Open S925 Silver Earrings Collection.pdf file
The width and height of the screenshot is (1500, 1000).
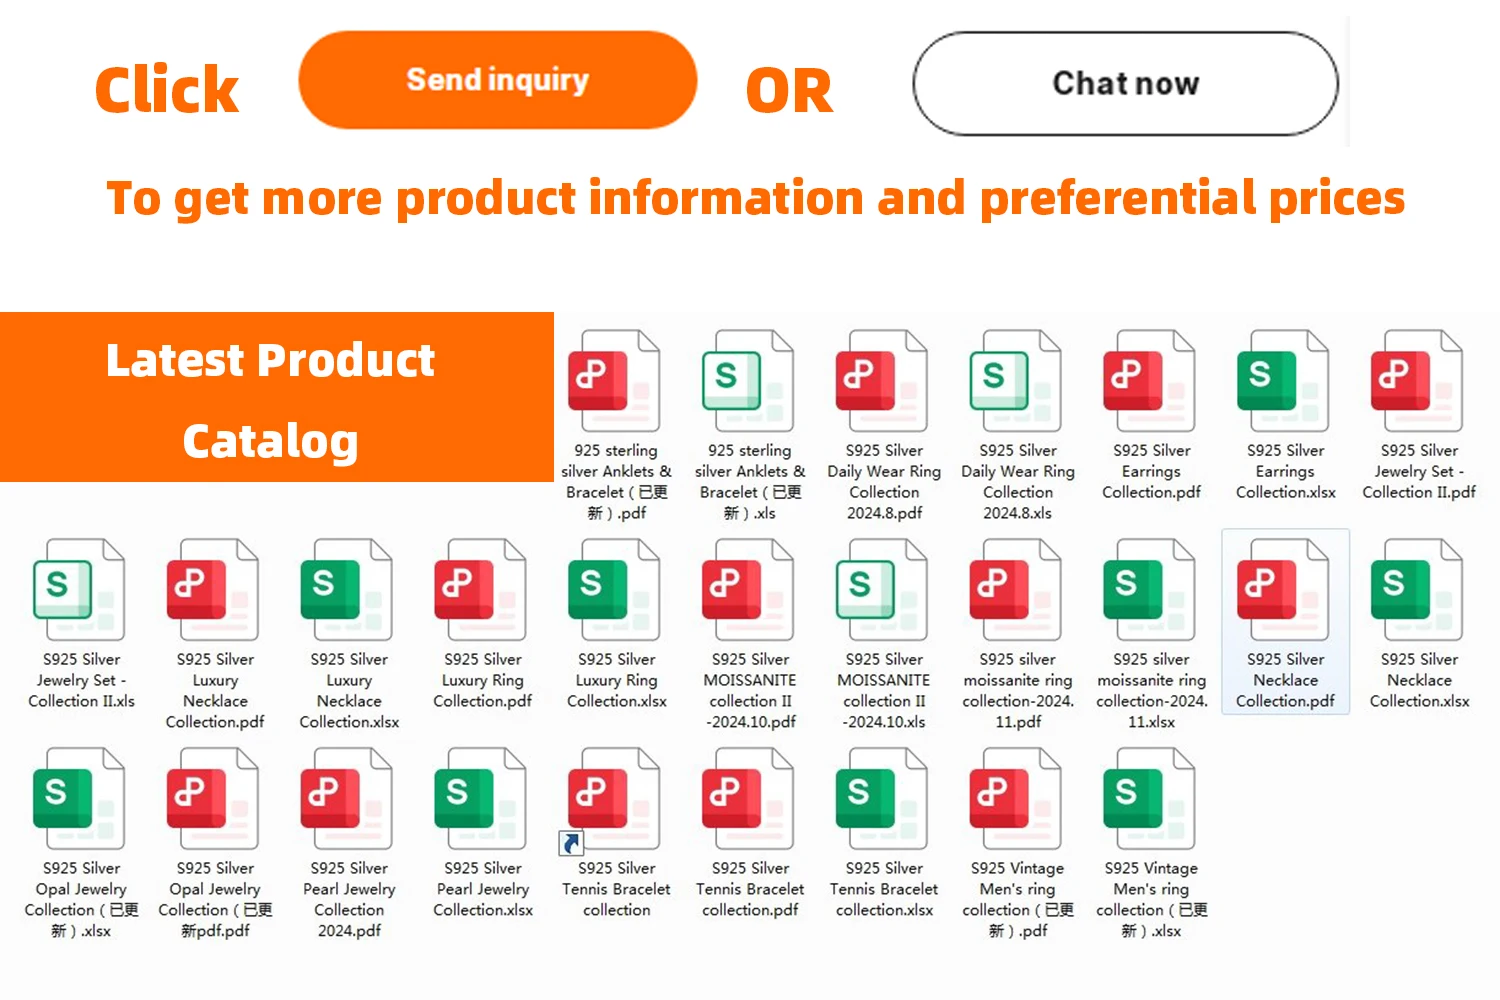point(1150,383)
